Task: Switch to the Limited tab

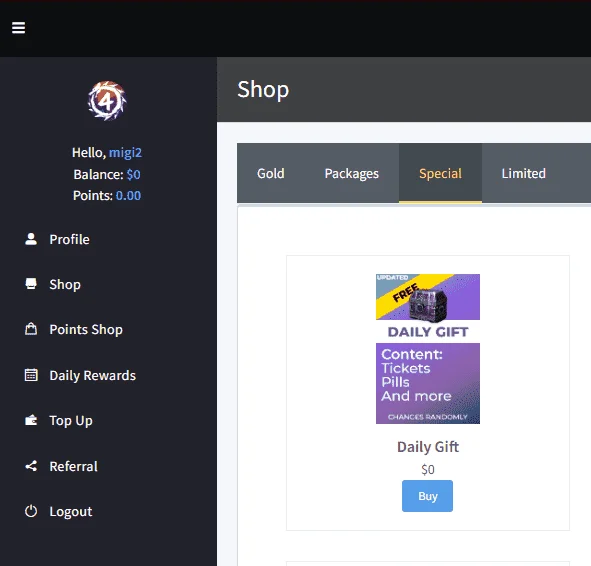Action: [524, 173]
